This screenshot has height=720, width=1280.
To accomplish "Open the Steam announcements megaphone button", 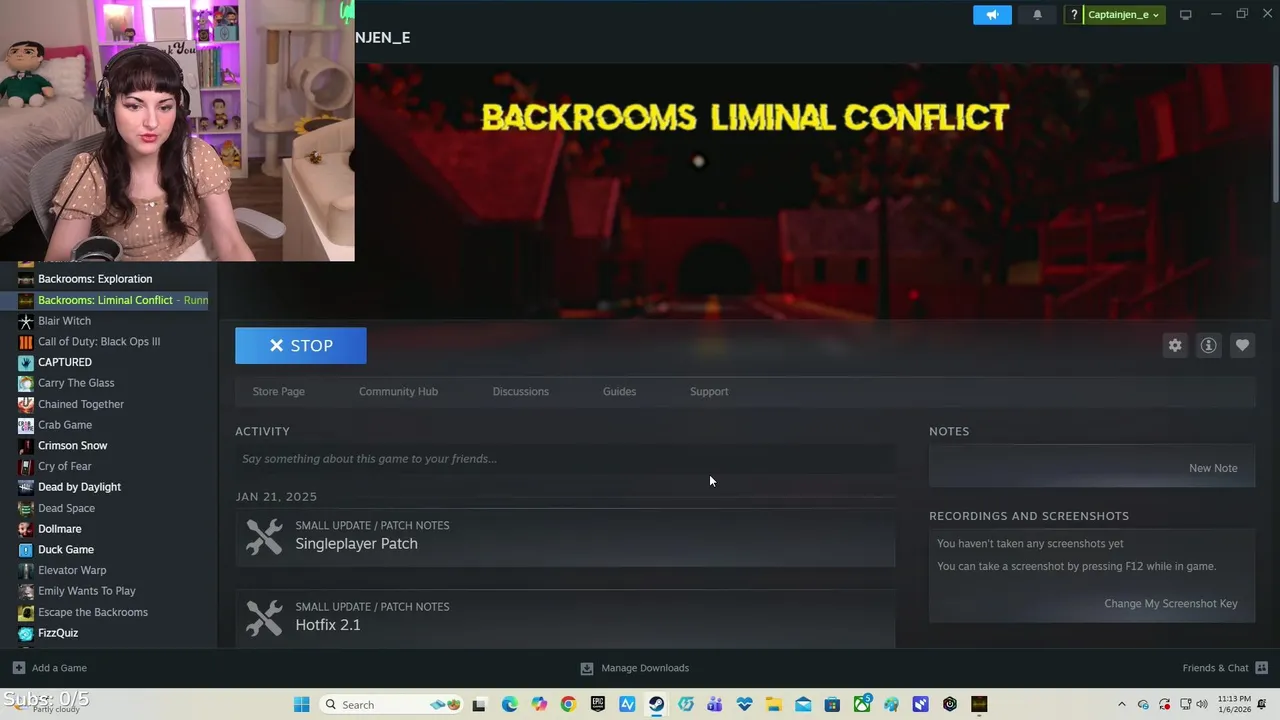I will (992, 15).
